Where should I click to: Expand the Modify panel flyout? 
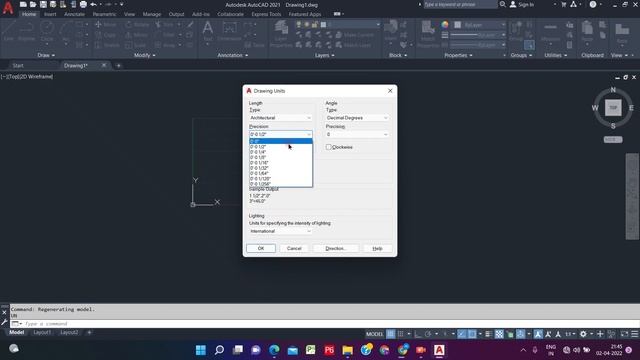click(145, 55)
